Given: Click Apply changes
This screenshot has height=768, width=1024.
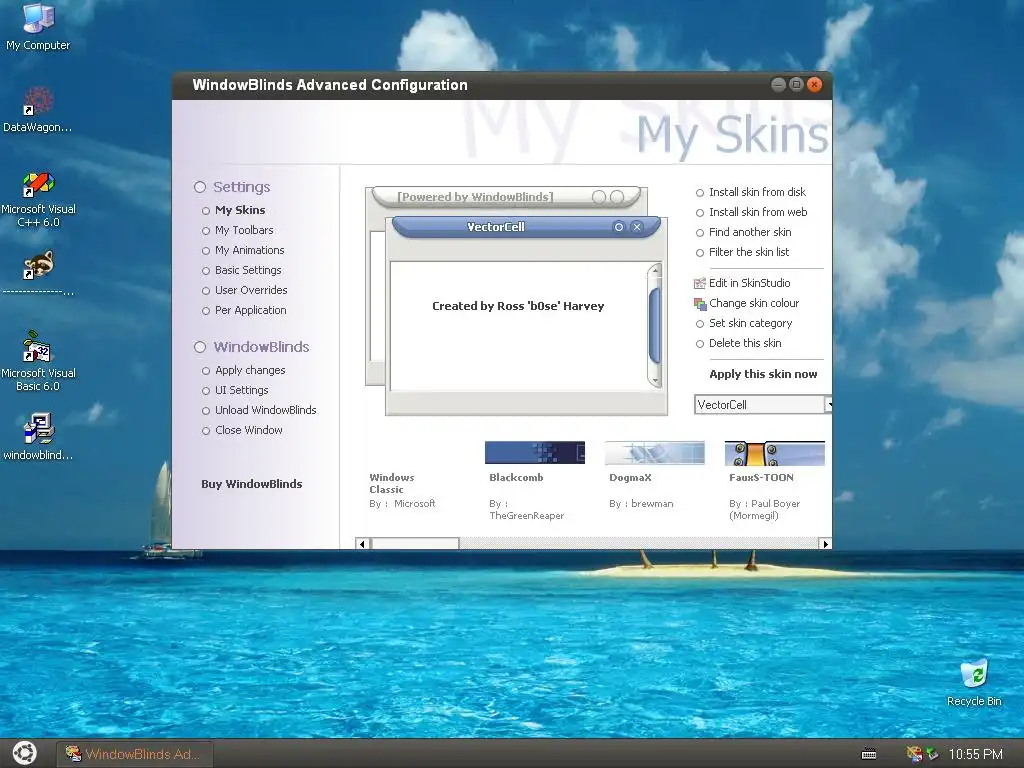Looking at the screenshot, I should [250, 370].
